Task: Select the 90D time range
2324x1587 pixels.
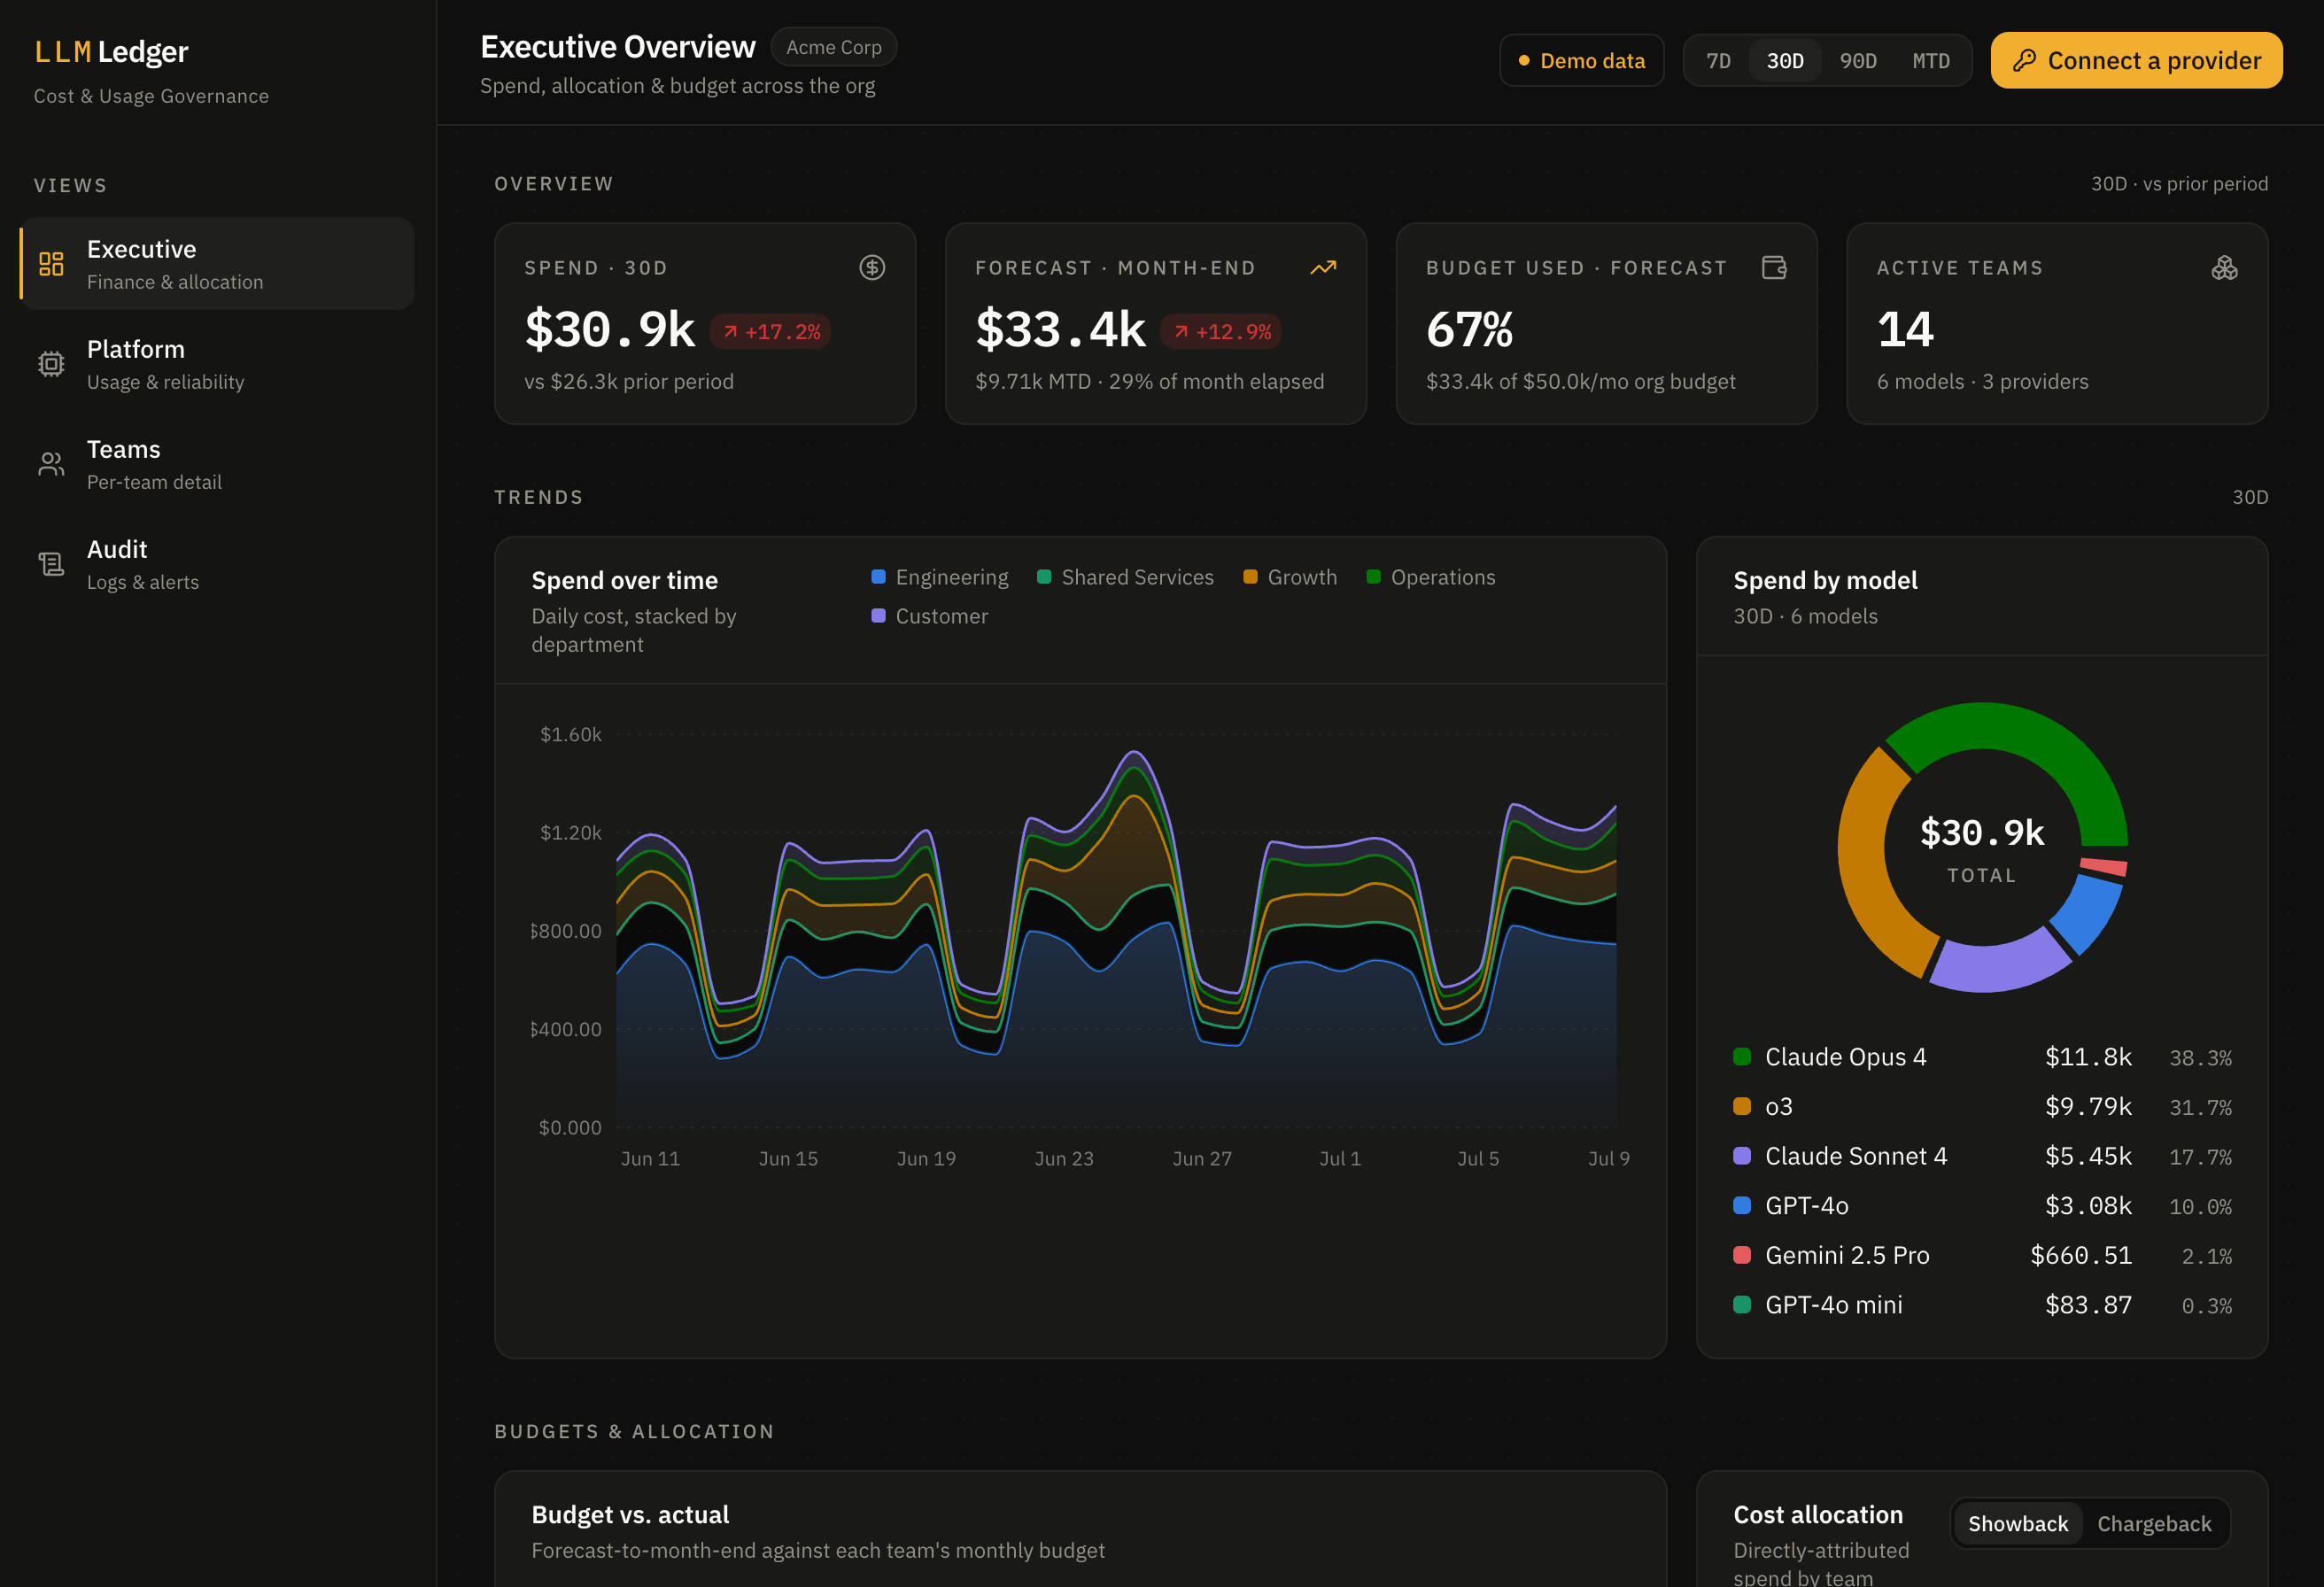Action: pos(1858,61)
